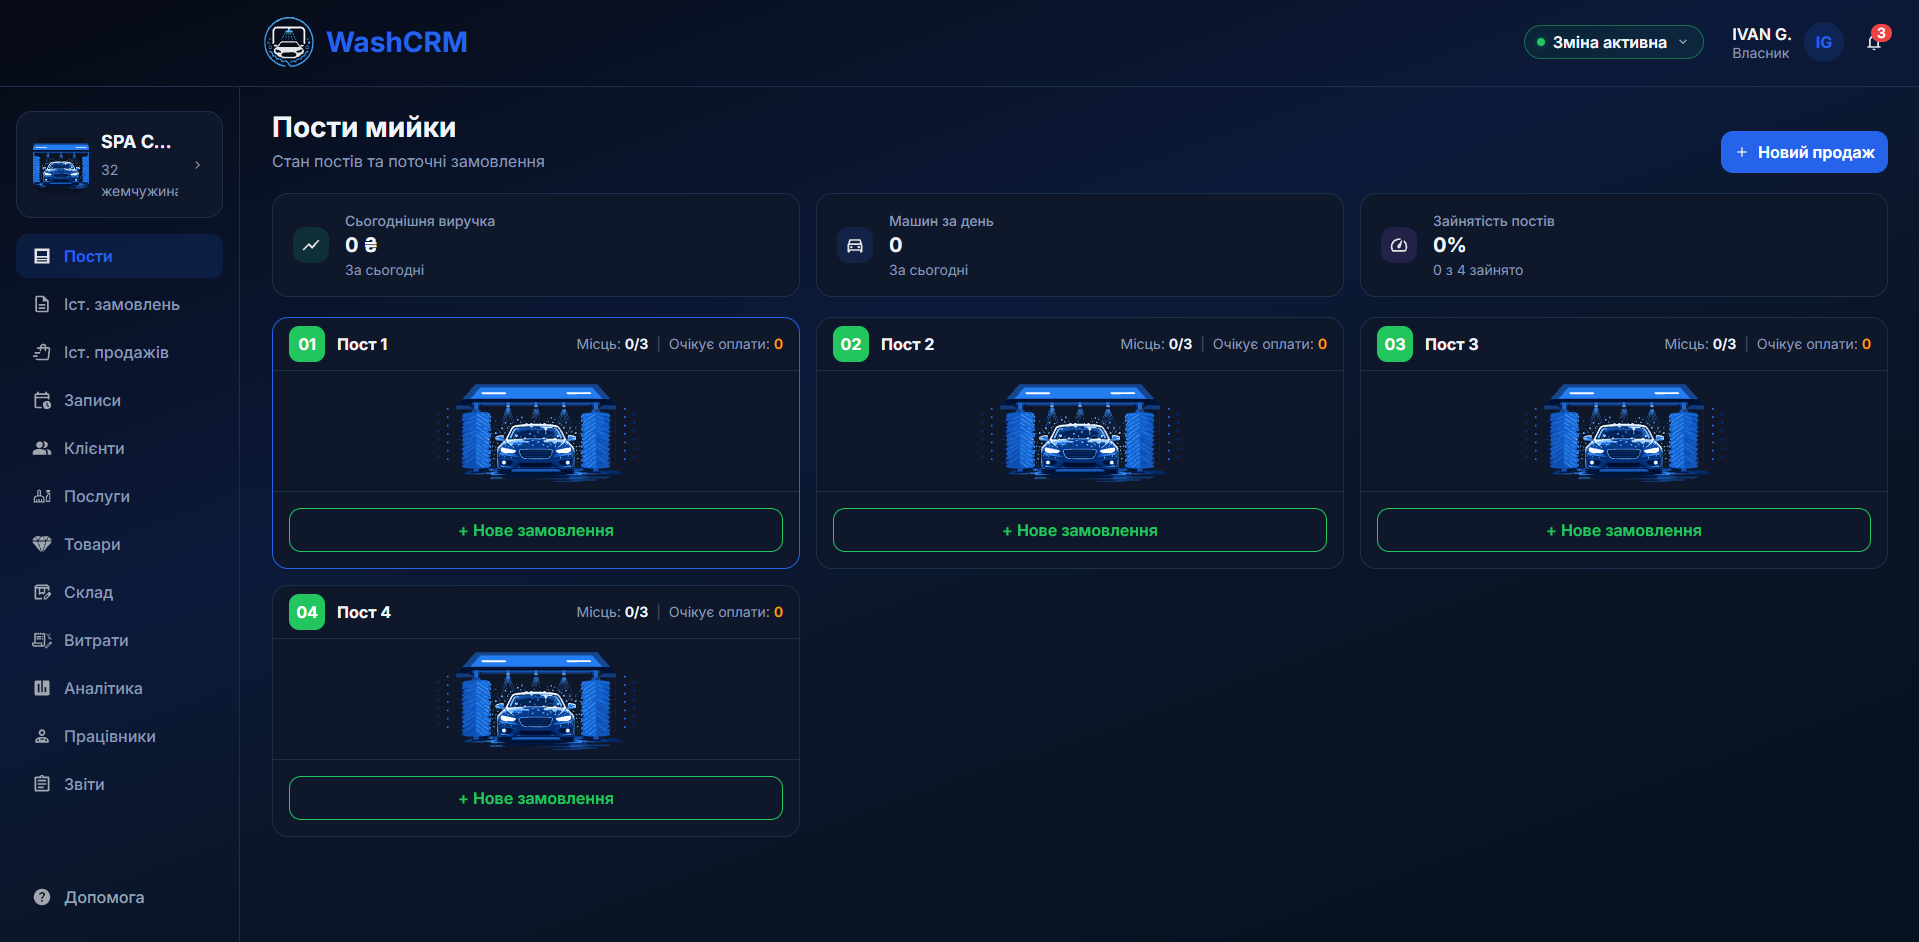
Task: Click the Працівники person icon
Action: 42,736
